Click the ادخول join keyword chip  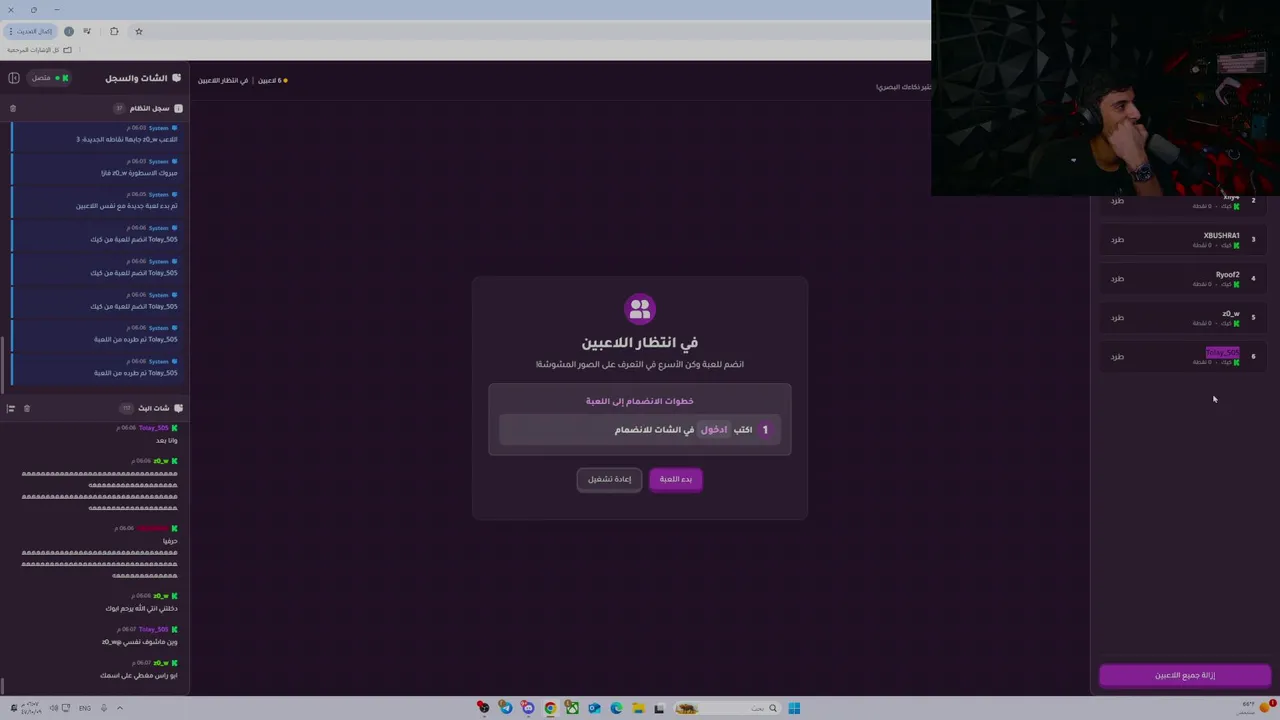[x=714, y=430]
